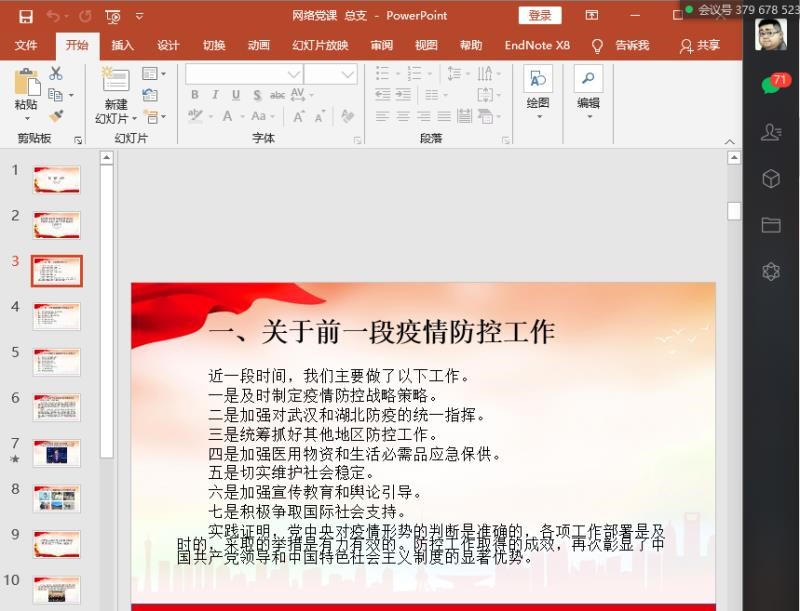Switch to the 插入 ribbon tab

click(x=122, y=45)
